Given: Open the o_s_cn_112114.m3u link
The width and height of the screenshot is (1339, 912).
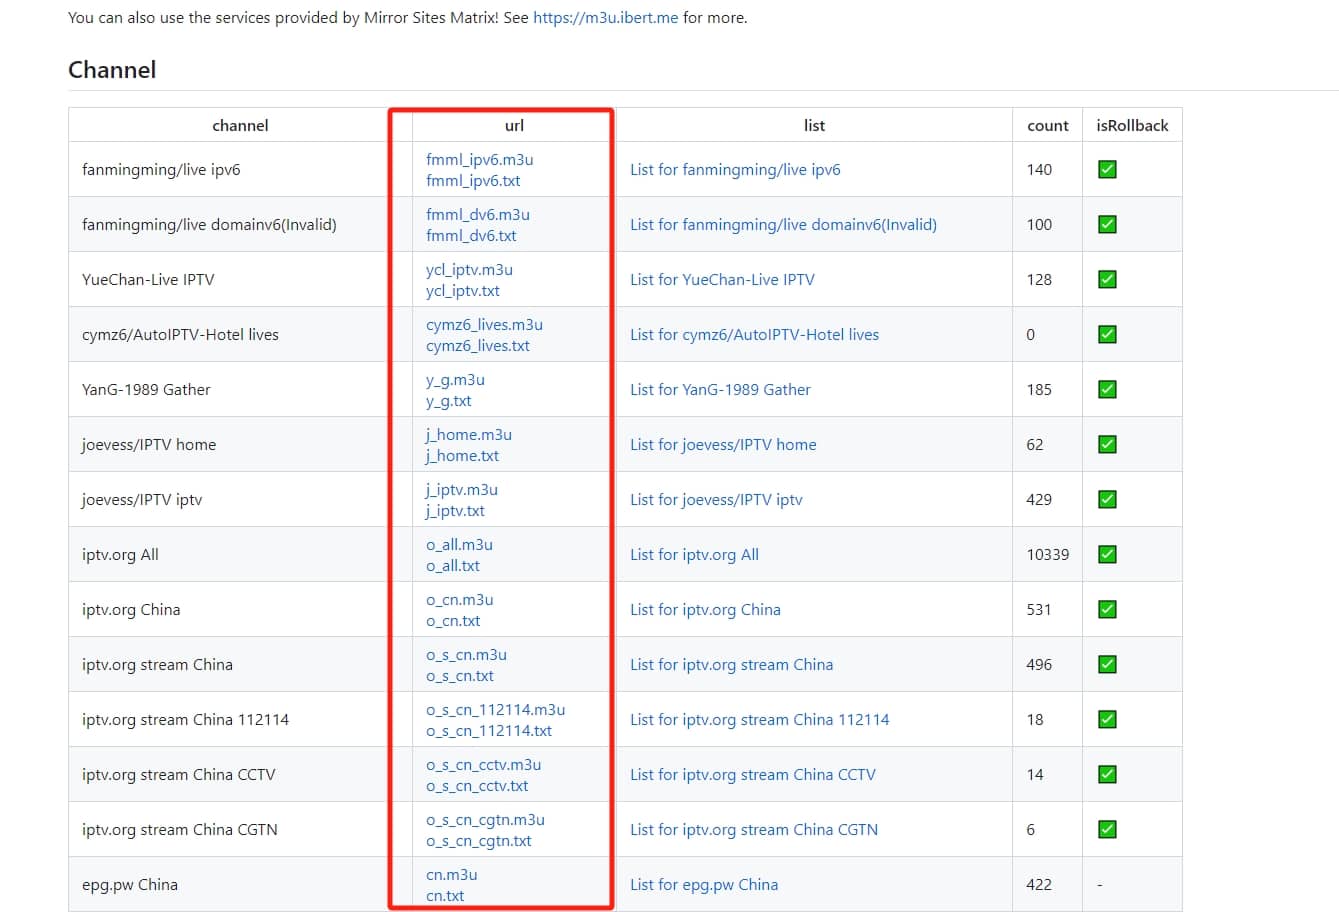Looking at the screenshot, I should pyautogui.click(x=496, y=709).
